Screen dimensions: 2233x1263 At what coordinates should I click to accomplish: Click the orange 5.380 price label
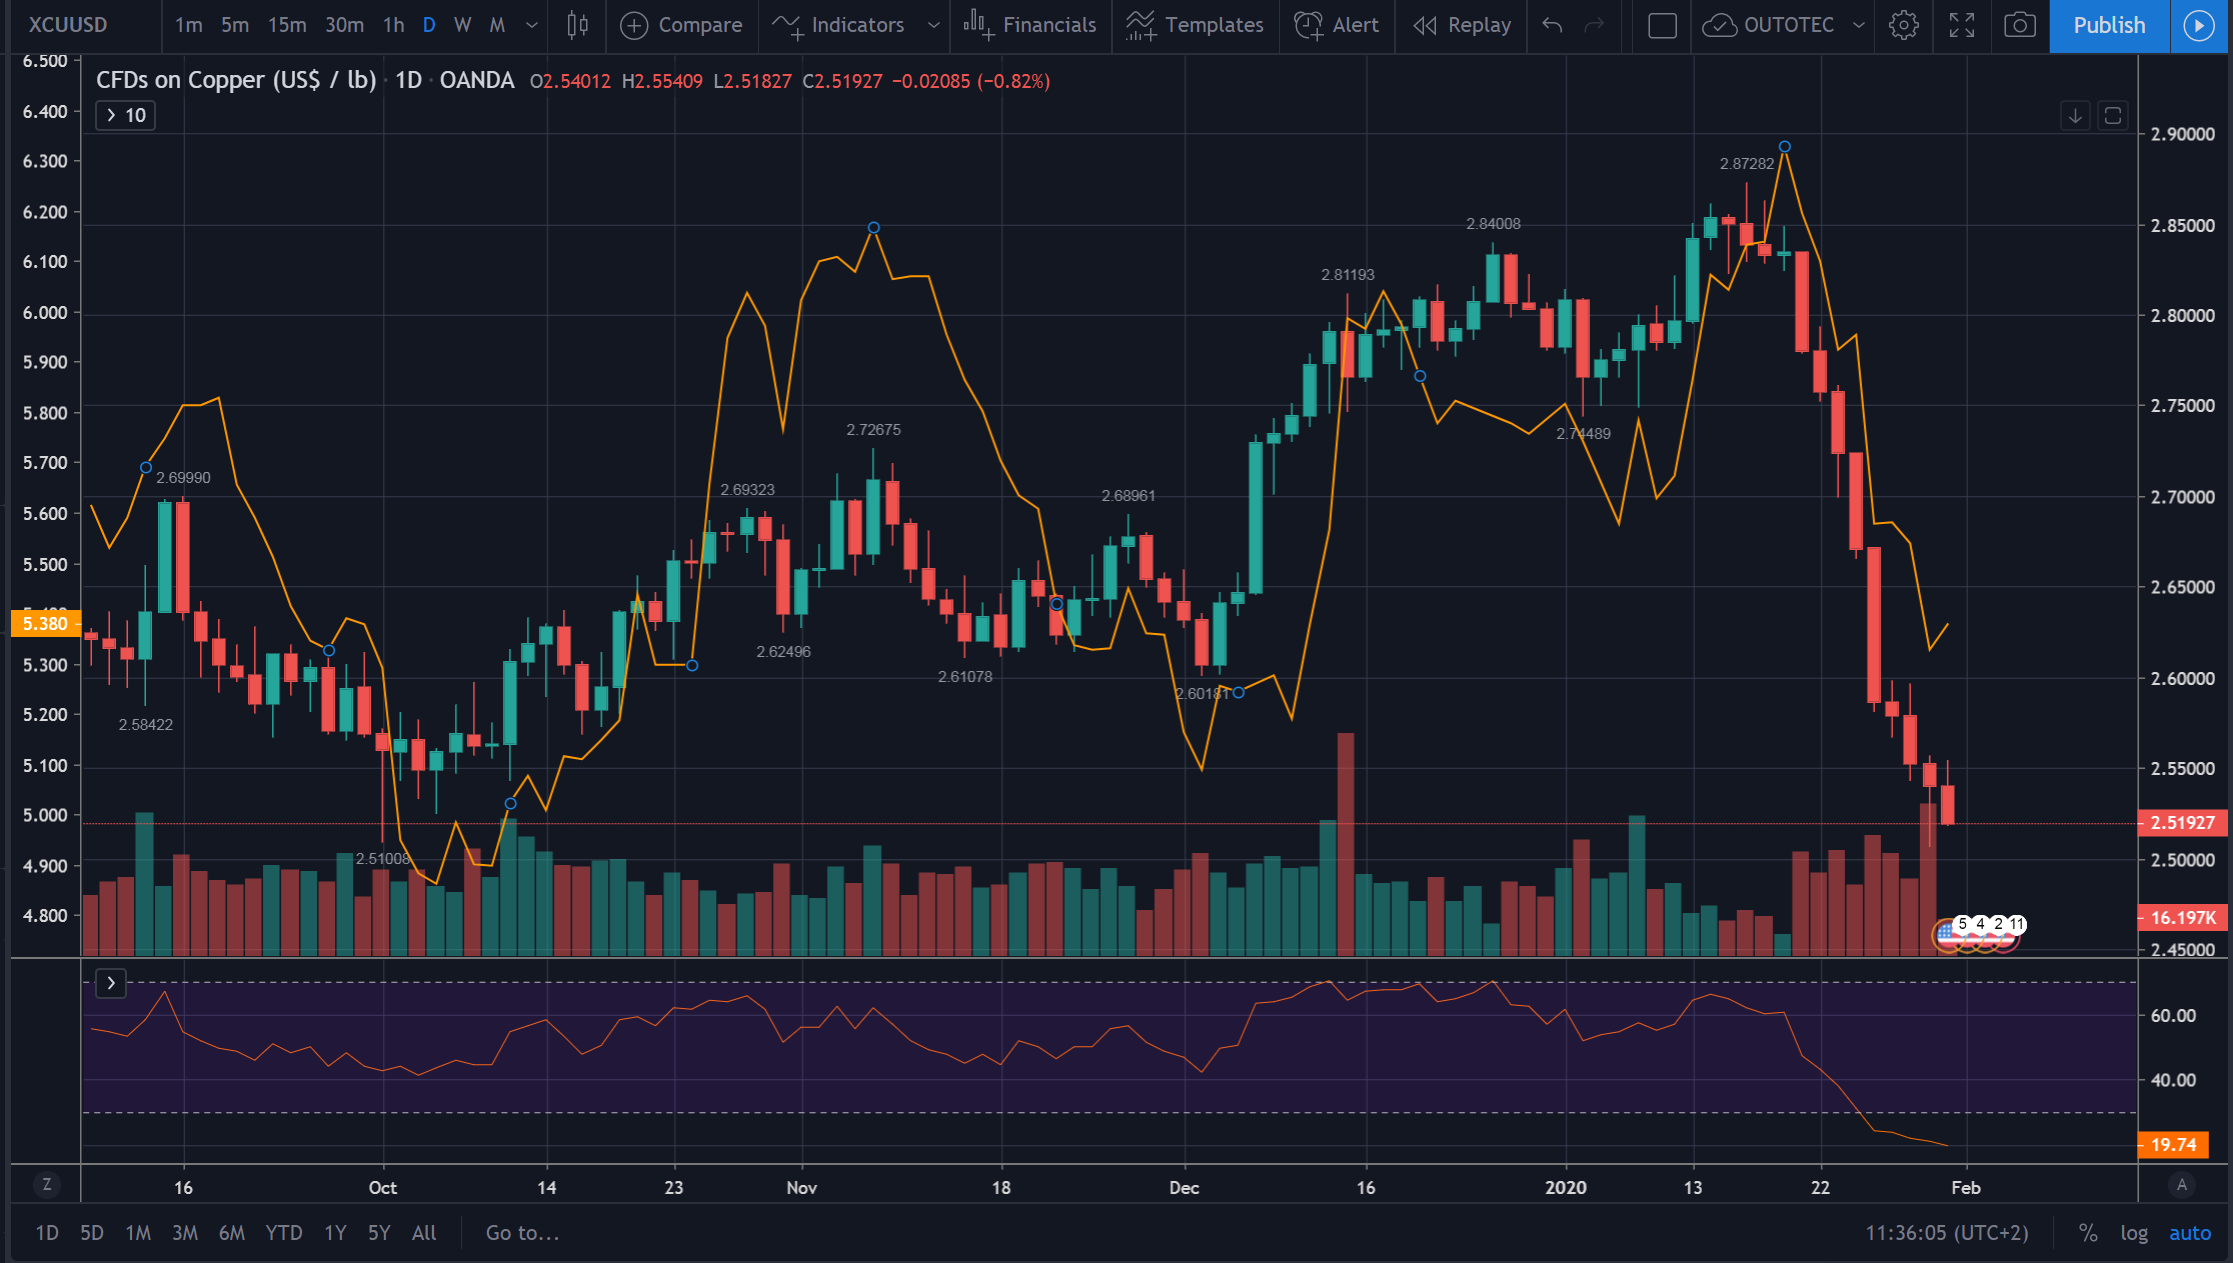pyautogui.click(x=45, y=624)
